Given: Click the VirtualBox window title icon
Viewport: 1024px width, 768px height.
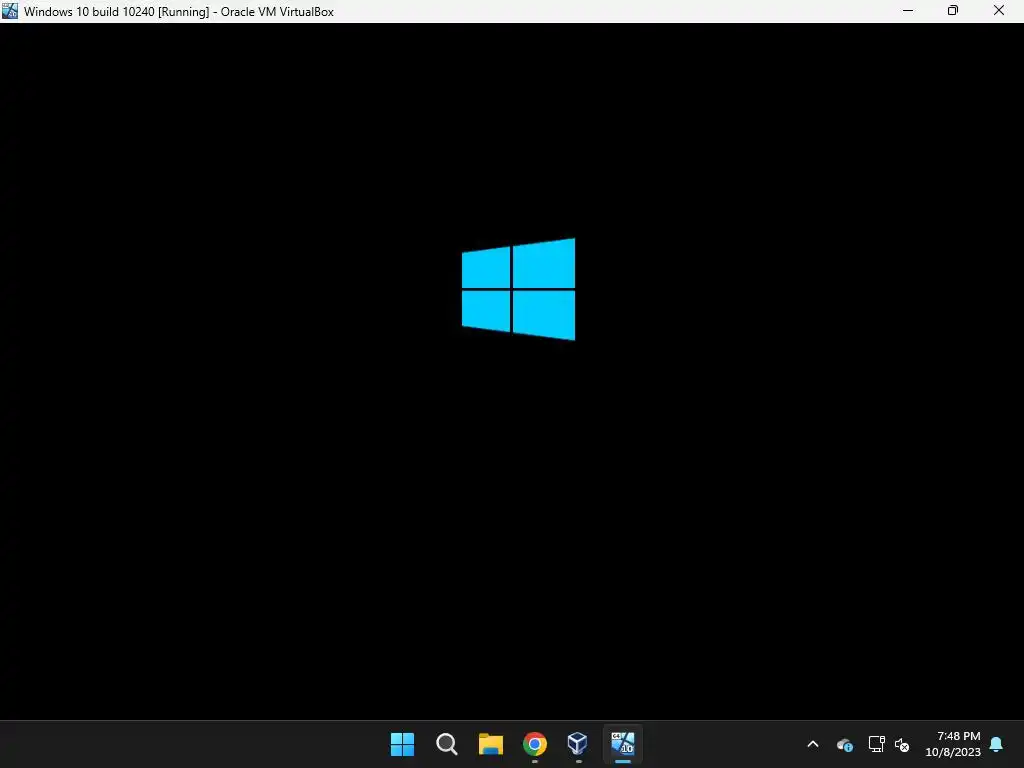Looking at the screenshot, I should [10, 11].
